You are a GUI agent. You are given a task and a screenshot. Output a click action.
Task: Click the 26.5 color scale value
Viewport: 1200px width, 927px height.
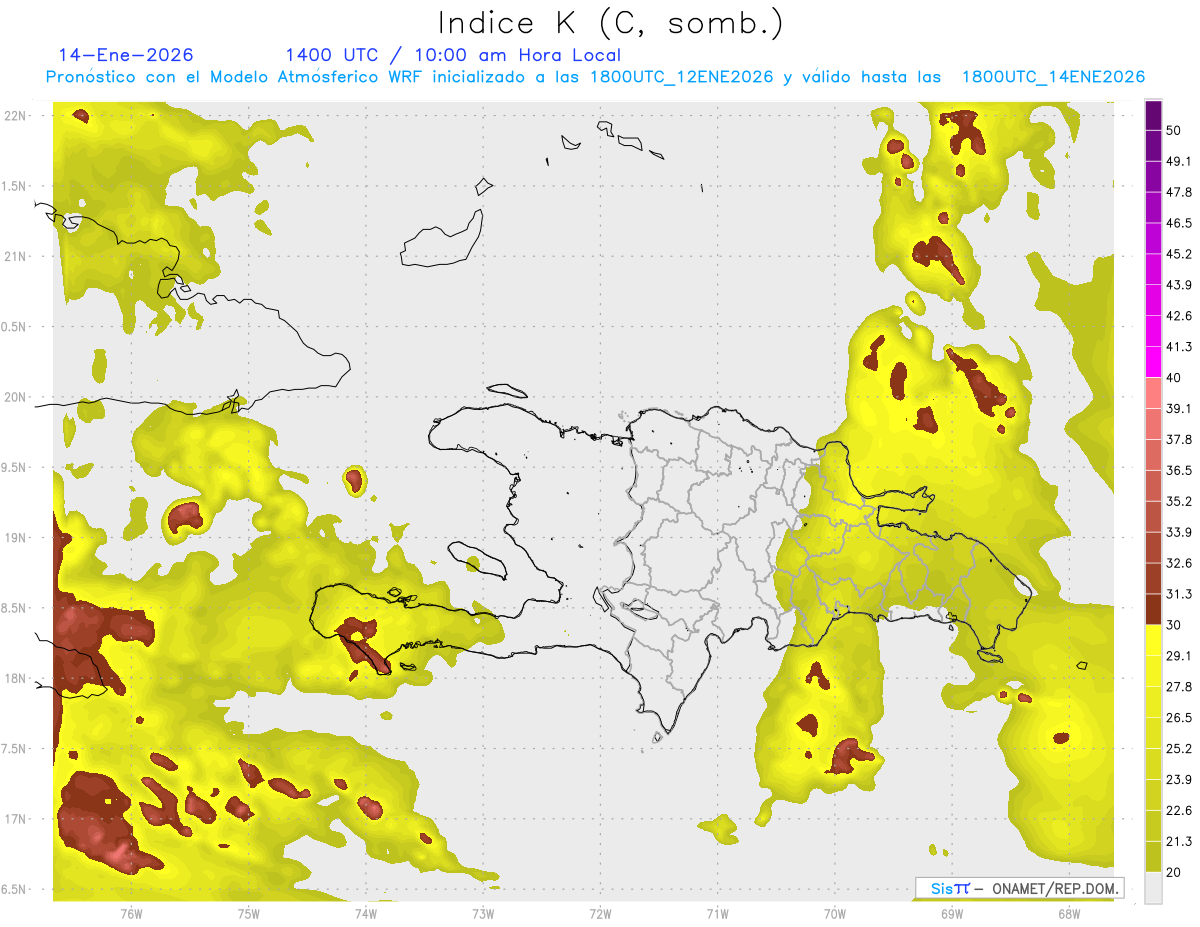[x=1179, y=718]
